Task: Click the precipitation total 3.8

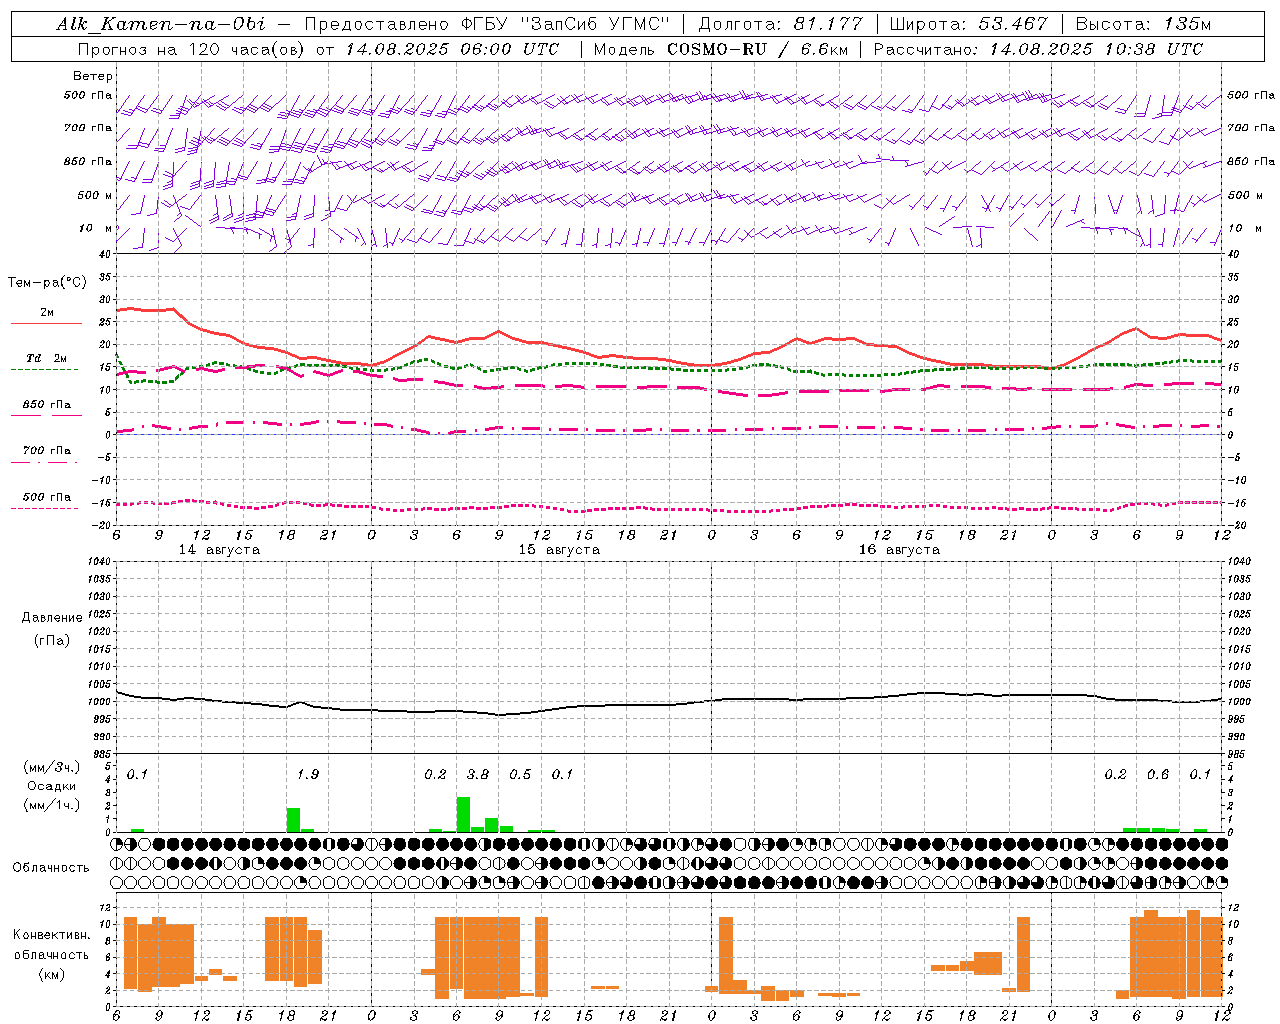Action: point(478,774)
